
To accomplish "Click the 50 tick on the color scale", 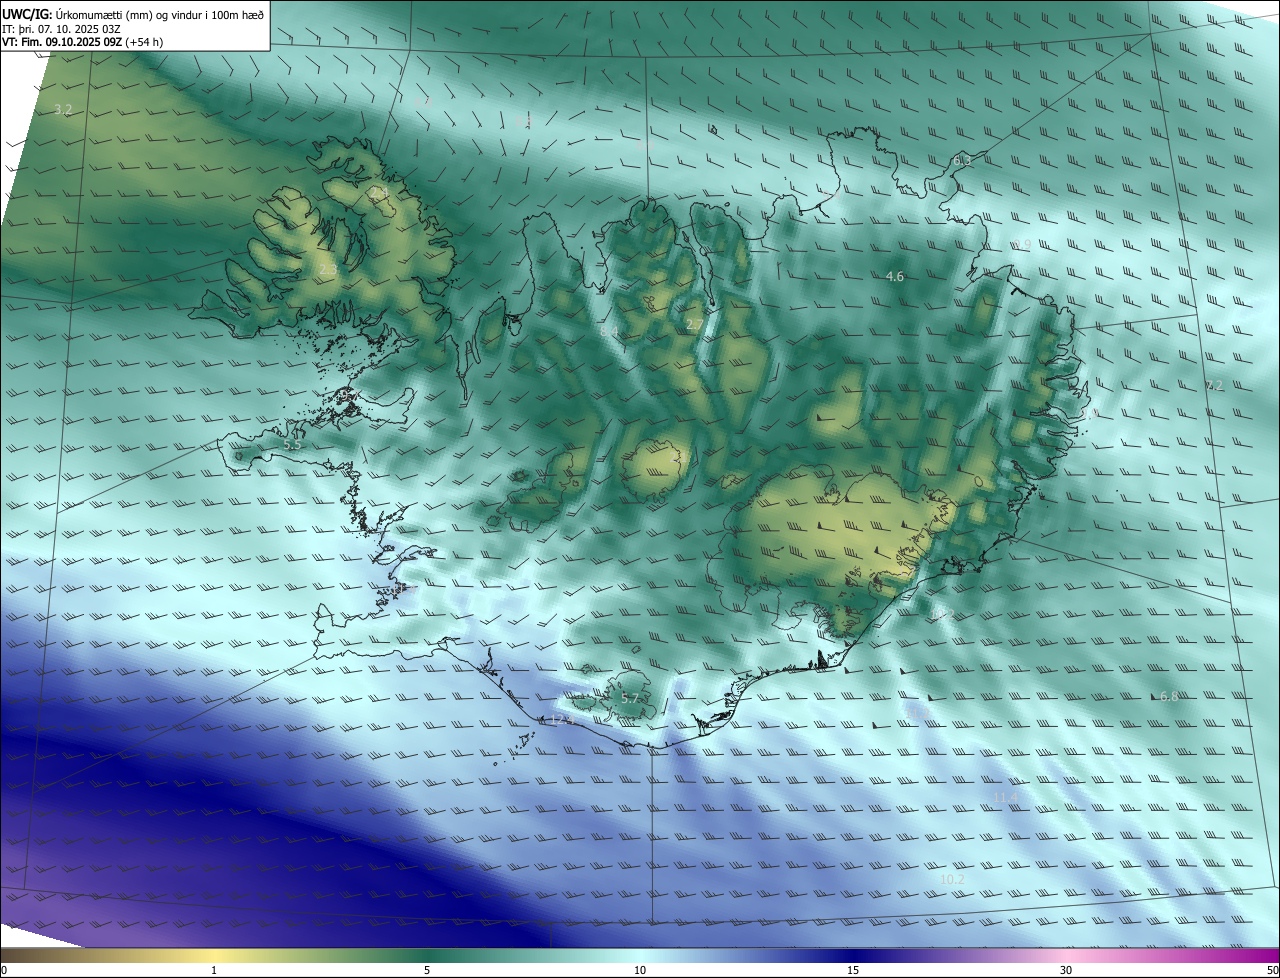I will (x=1272, y=970).
